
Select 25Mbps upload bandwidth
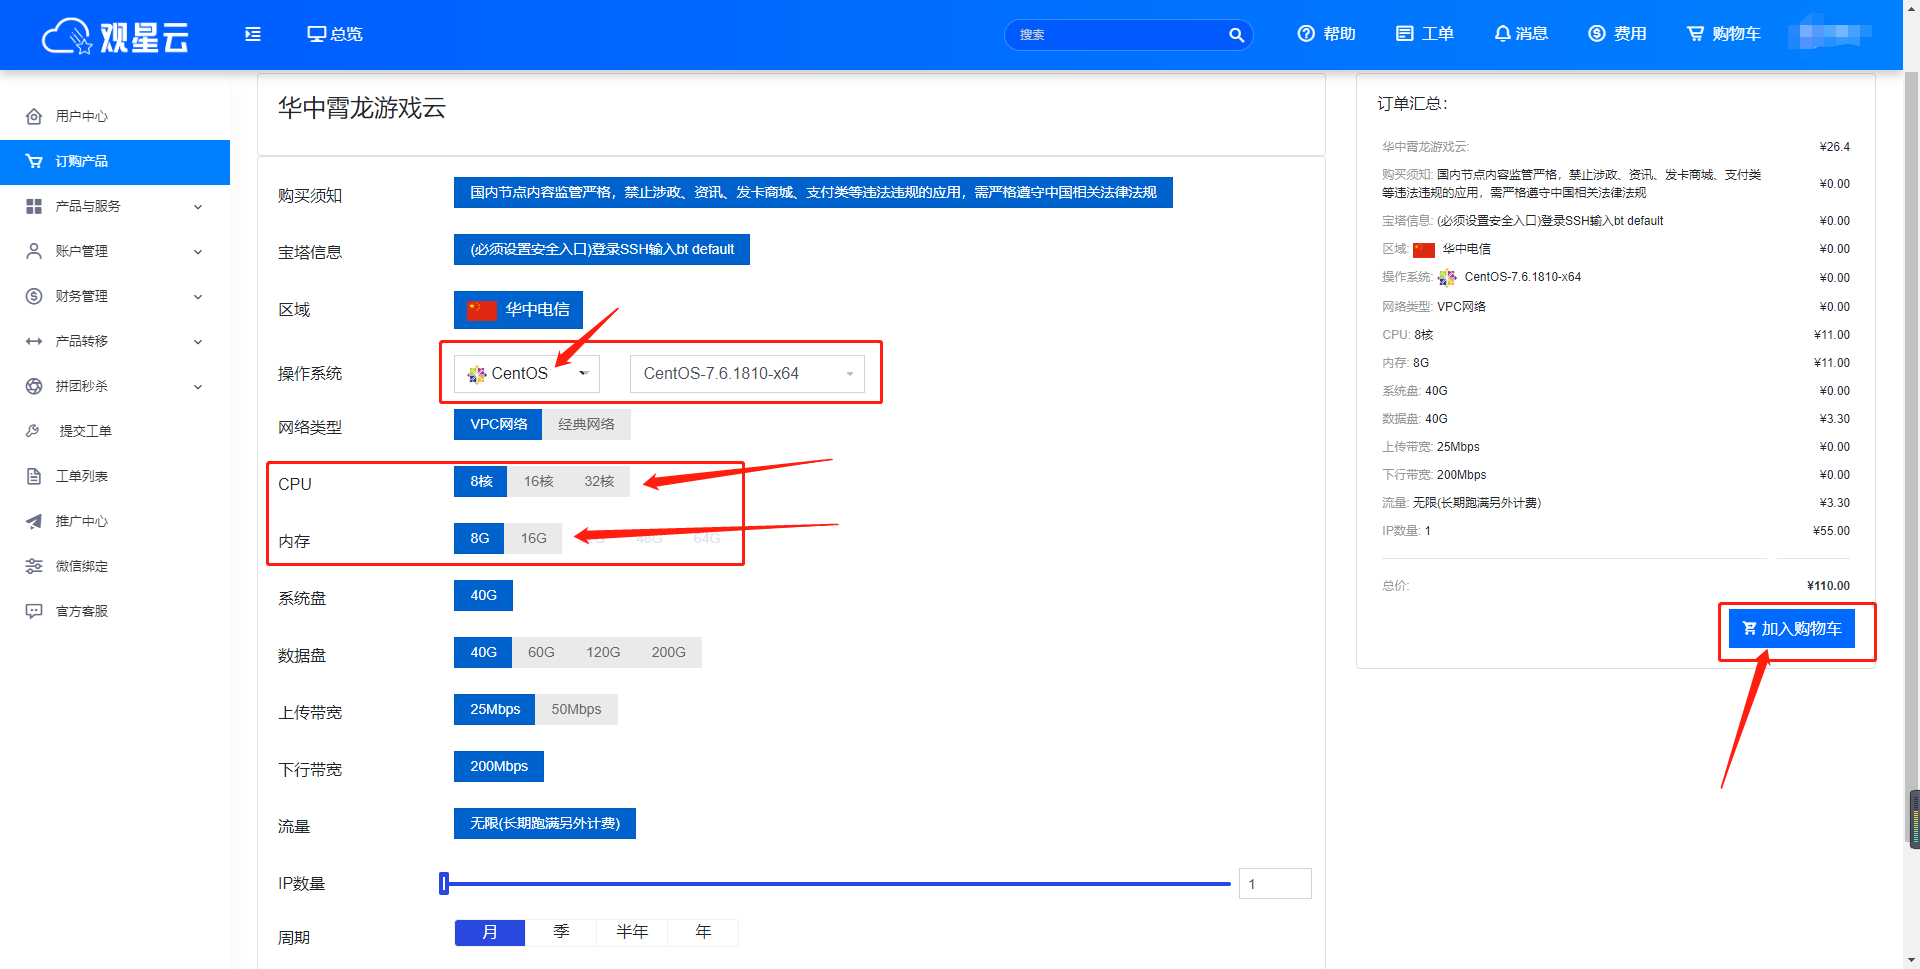click(x=494, y=709)
